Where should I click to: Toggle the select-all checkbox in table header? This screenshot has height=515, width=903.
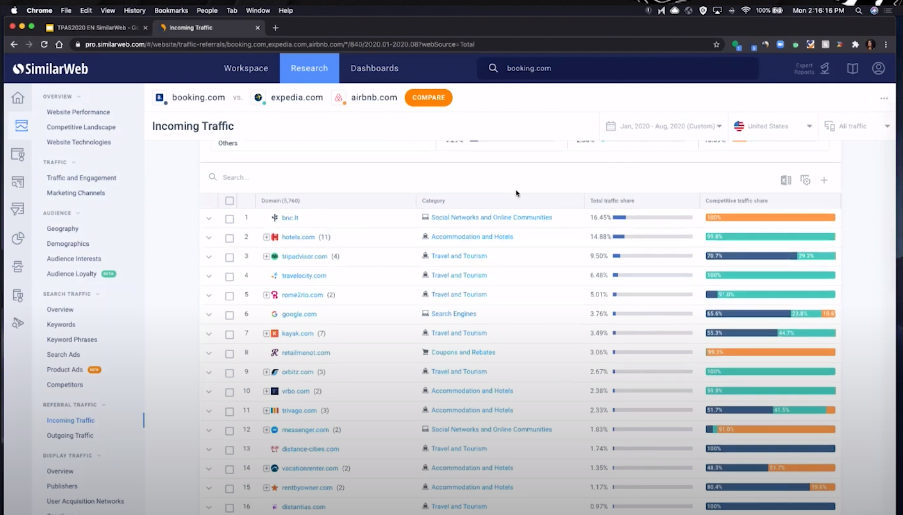229,201
